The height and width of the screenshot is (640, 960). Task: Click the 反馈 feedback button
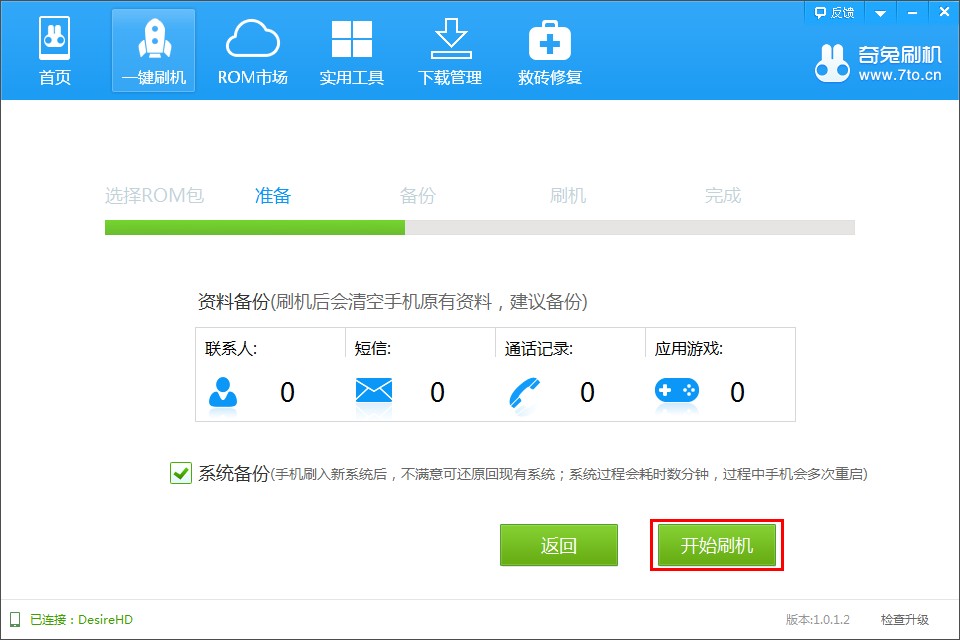pyautogui.click(x=834, y=12)
